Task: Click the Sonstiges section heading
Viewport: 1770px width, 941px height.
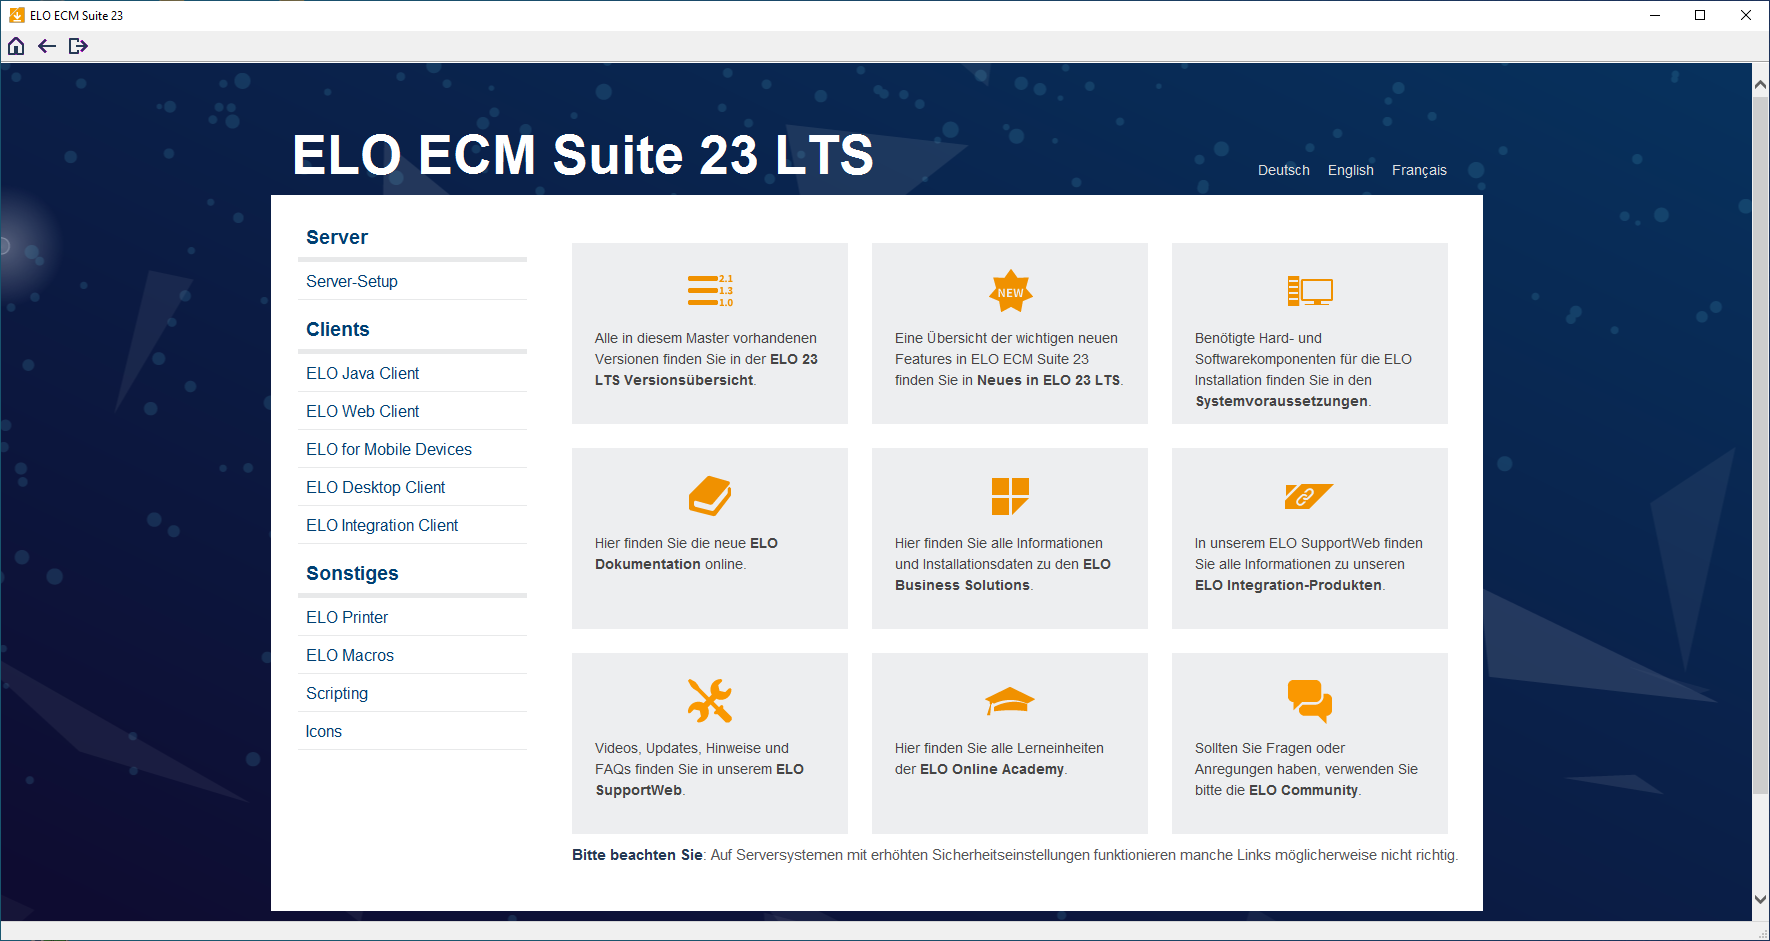Action: 352,574
